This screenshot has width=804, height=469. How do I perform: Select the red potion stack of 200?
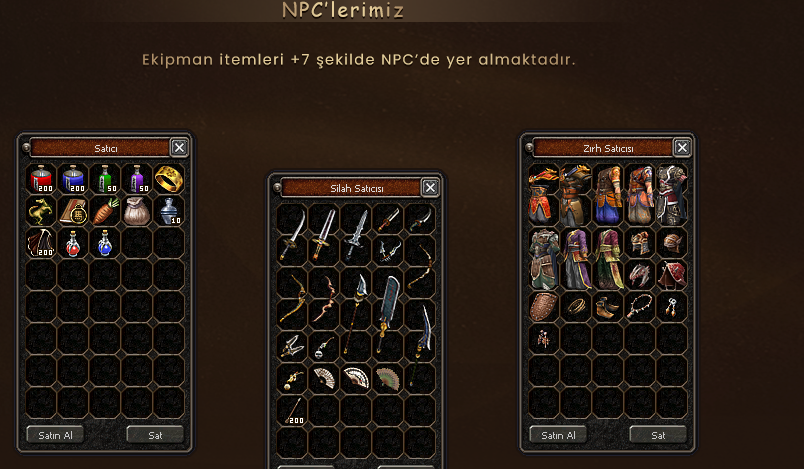tap(41, 179)
